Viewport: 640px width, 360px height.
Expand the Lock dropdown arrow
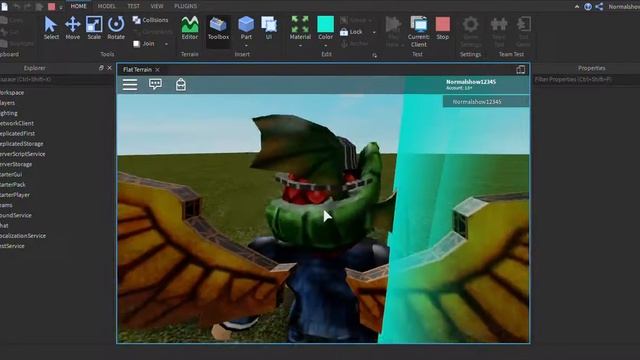click(x=374, y=32)
